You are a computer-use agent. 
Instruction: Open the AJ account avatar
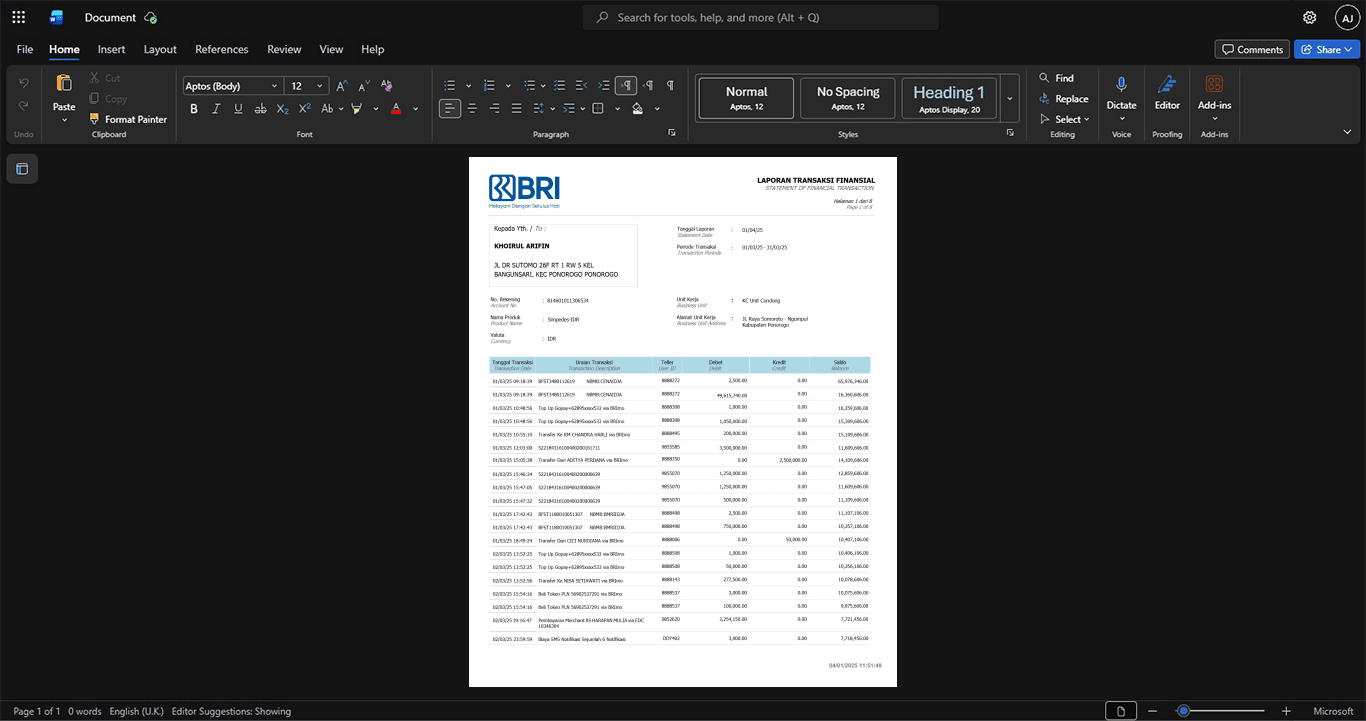pos(1348,17)
